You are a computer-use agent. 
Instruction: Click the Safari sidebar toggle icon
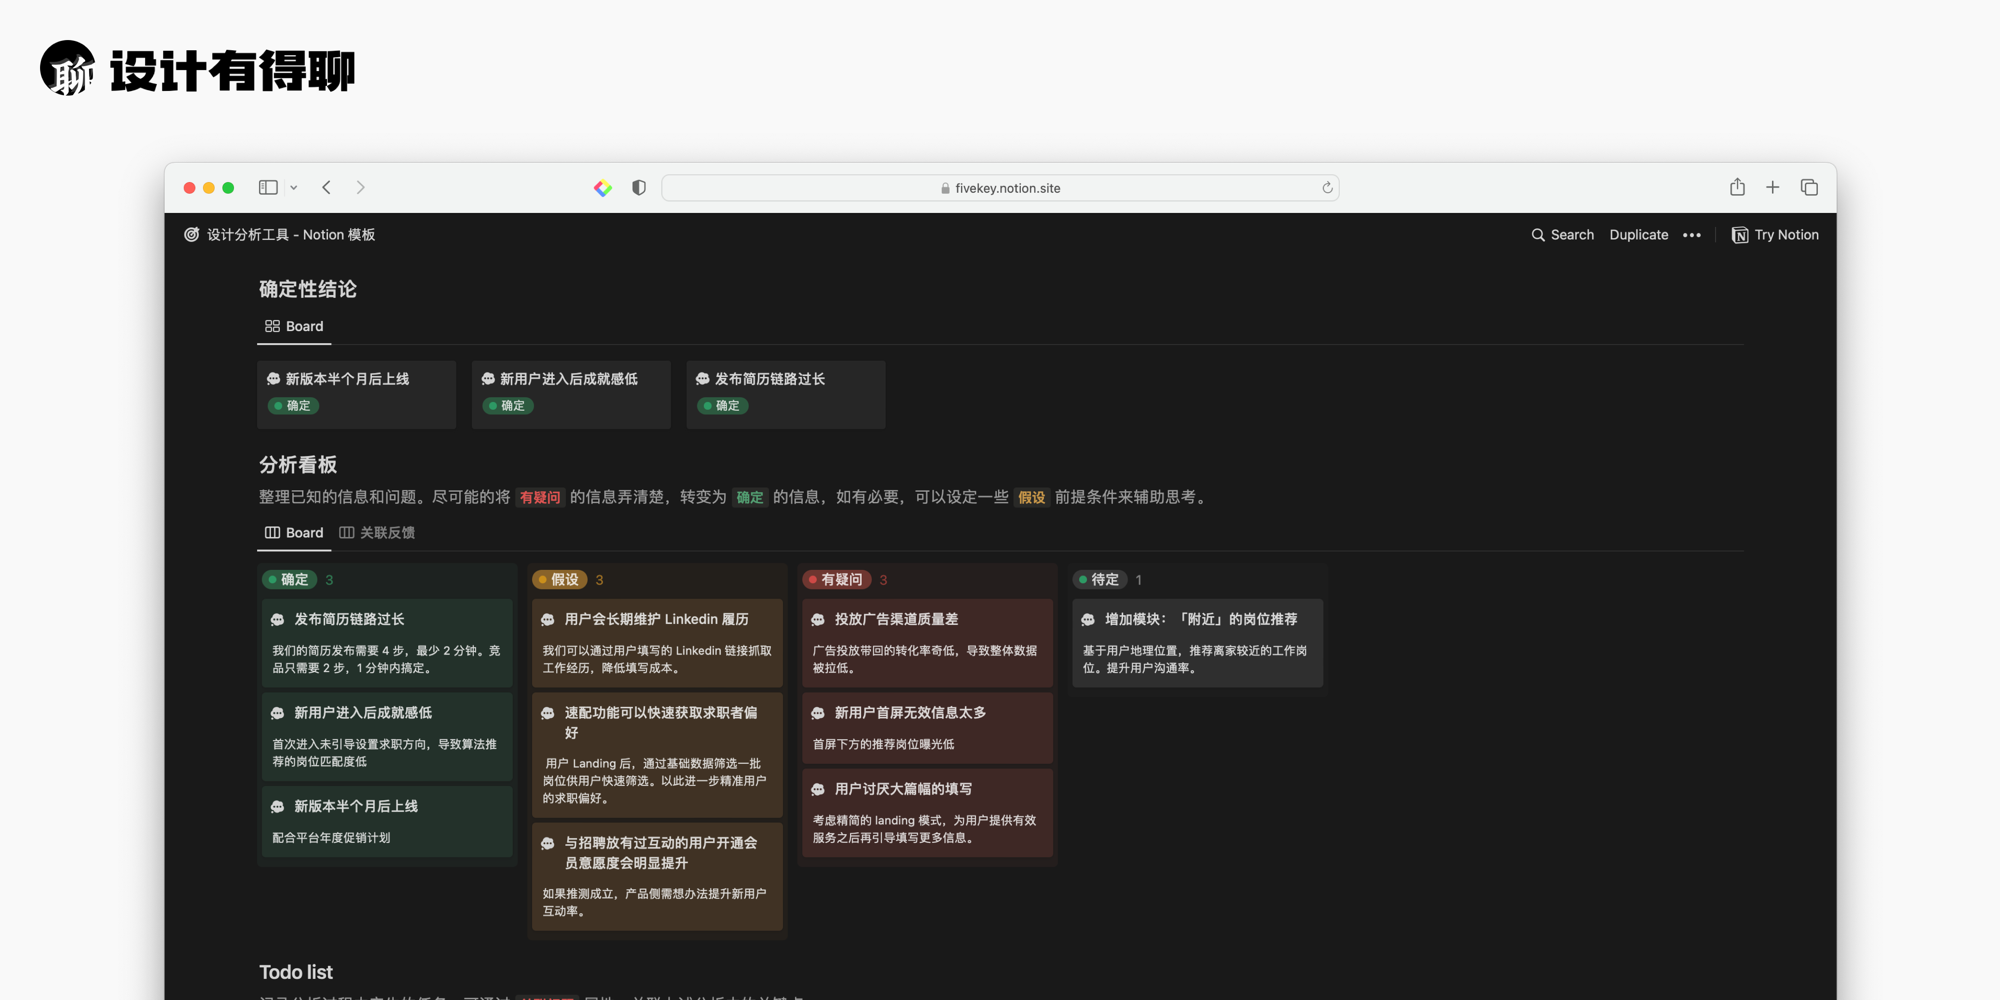tap(268, 187)
